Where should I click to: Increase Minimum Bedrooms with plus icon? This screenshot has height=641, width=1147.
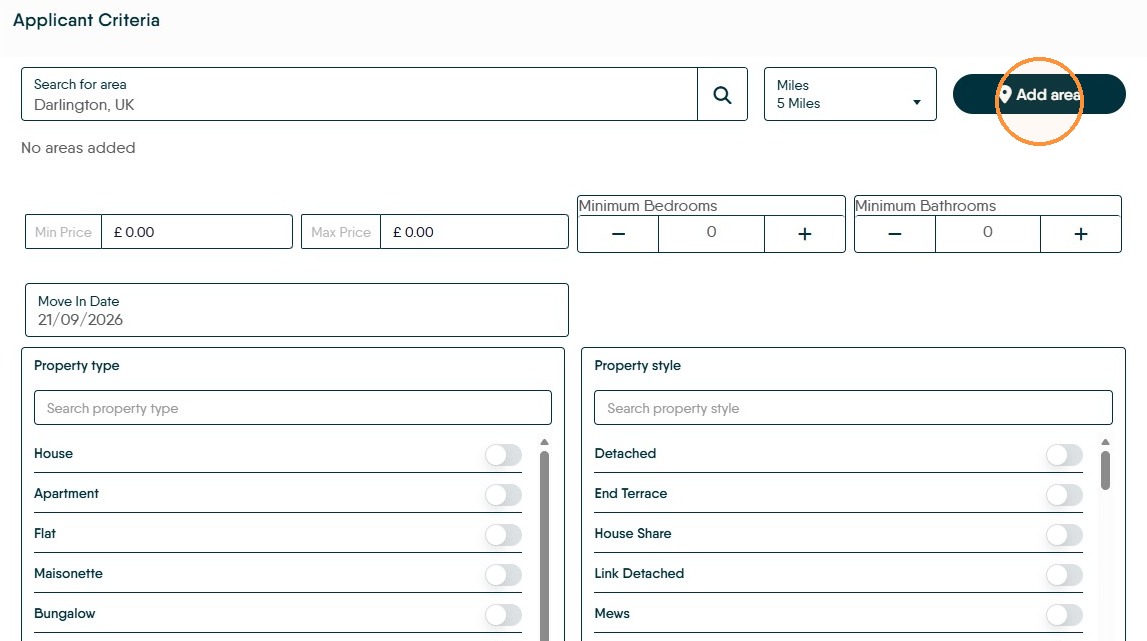tap(805, 234)
